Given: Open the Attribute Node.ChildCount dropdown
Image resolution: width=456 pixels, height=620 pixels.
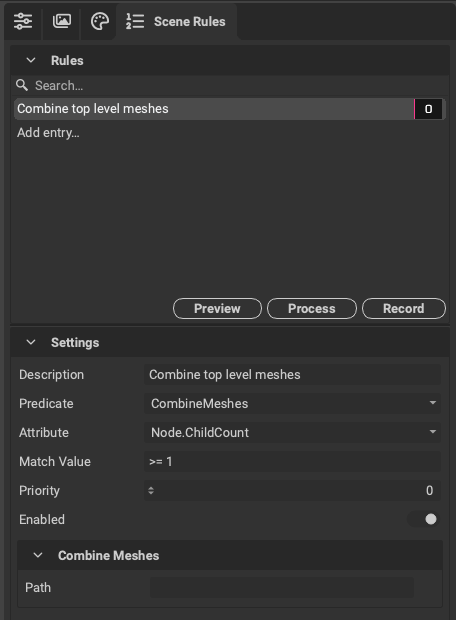Looking at the screenshot, I should [292, 432].
